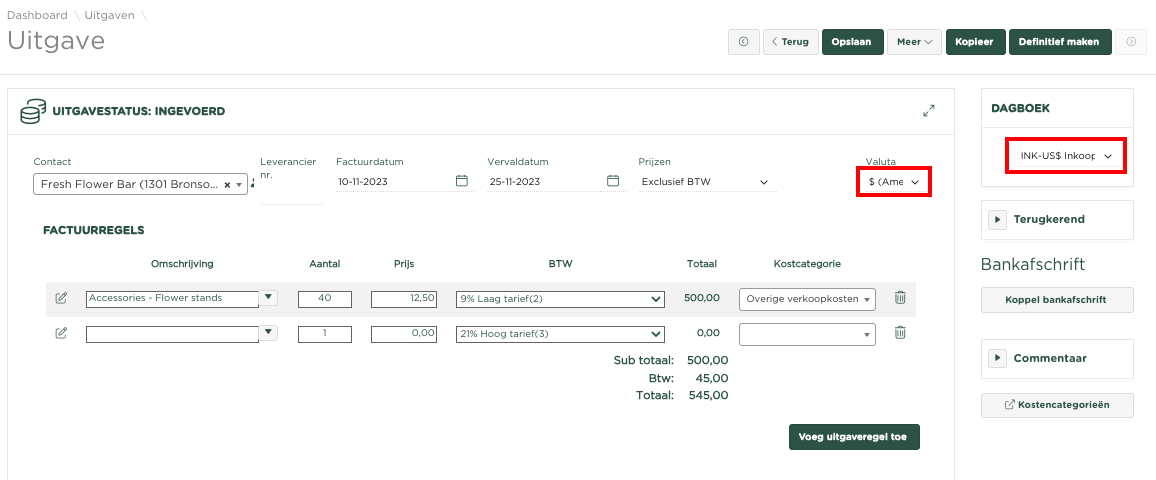Click Voeg uitgaveregel toe button

click(x=854, y=437)
